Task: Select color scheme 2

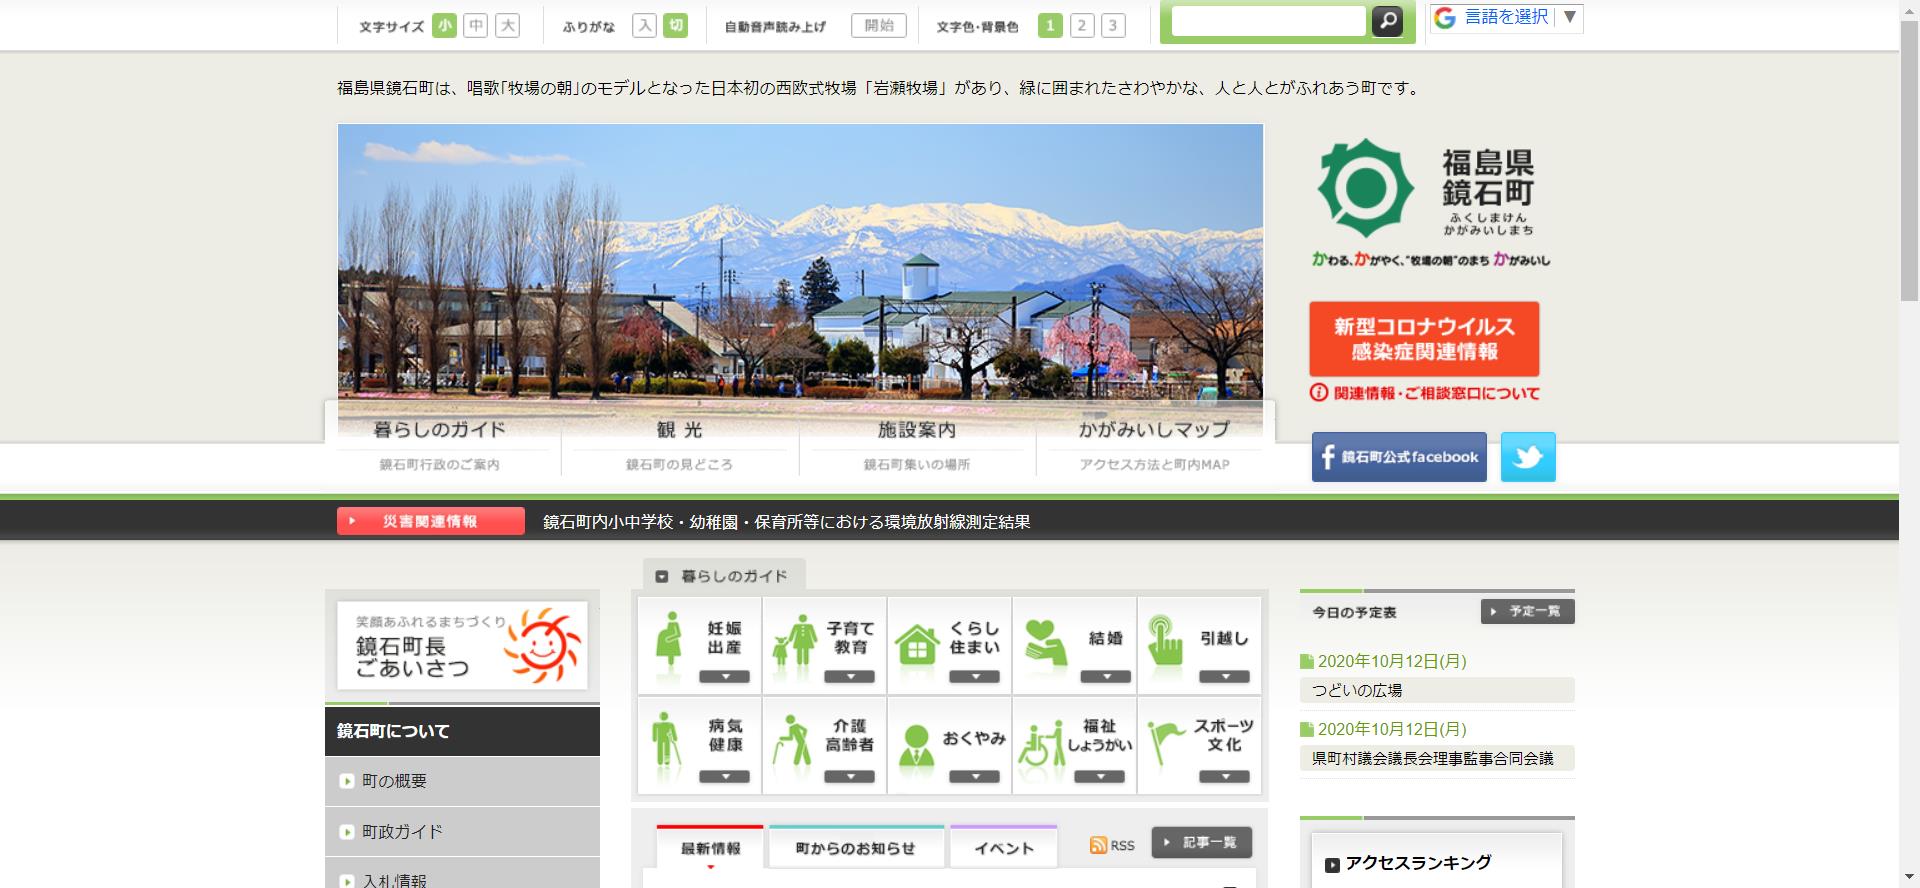Action: click(1082, 26)
